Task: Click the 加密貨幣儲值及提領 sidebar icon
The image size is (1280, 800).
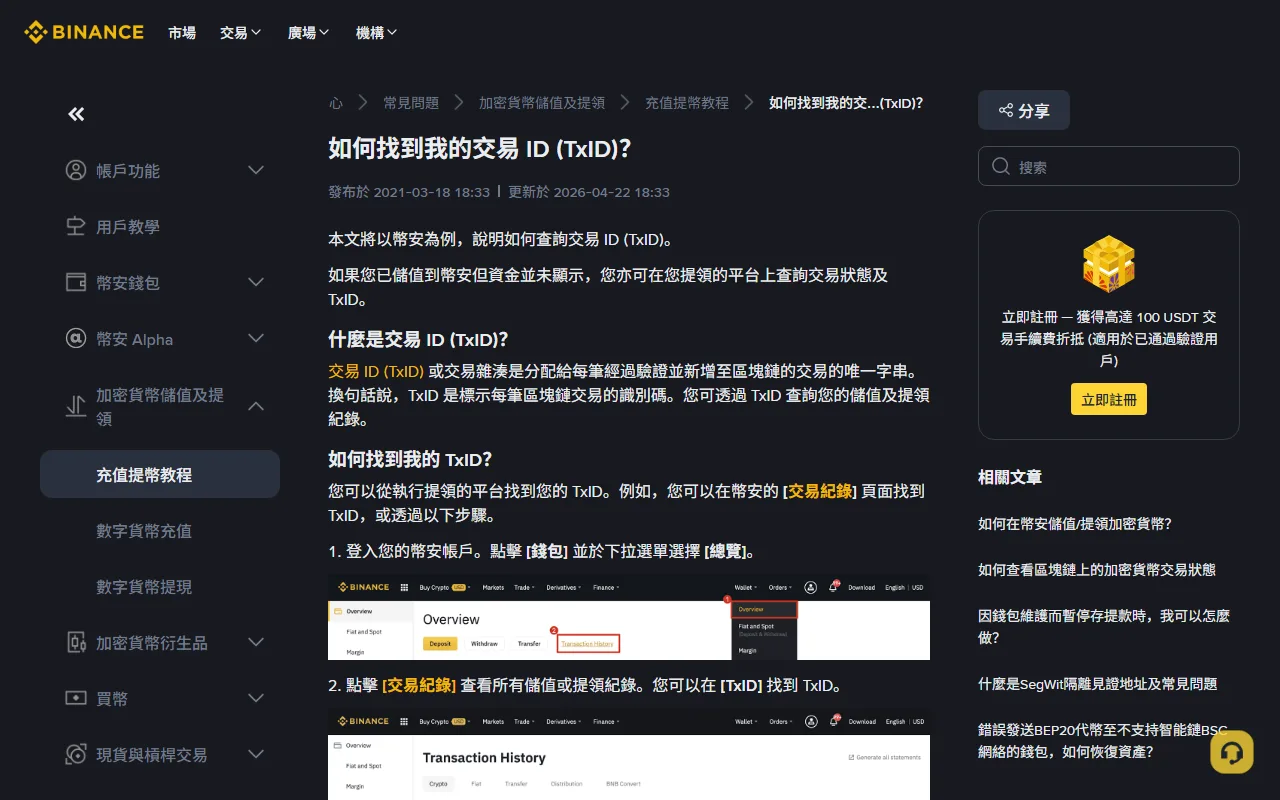Action: [x=76, y=406]
